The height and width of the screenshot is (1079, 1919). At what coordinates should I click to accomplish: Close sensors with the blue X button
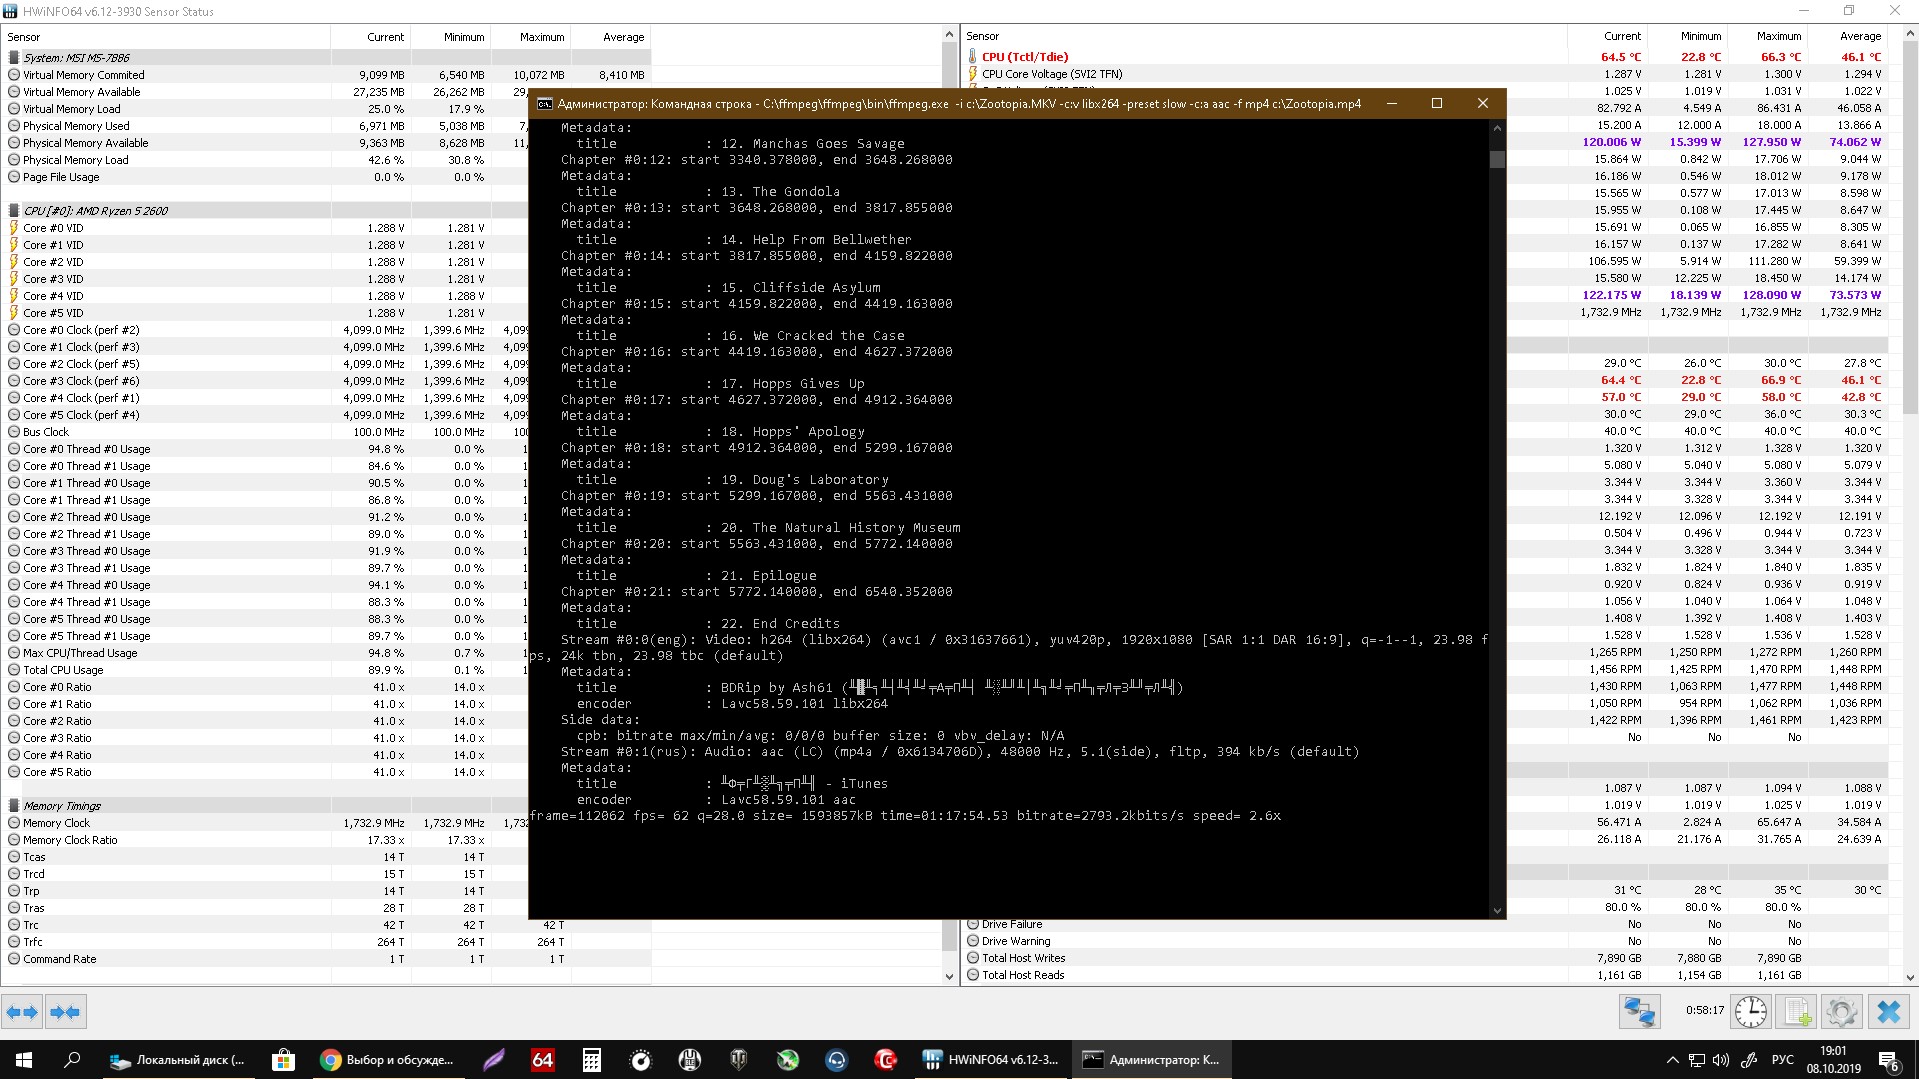pos(1888,1012)
